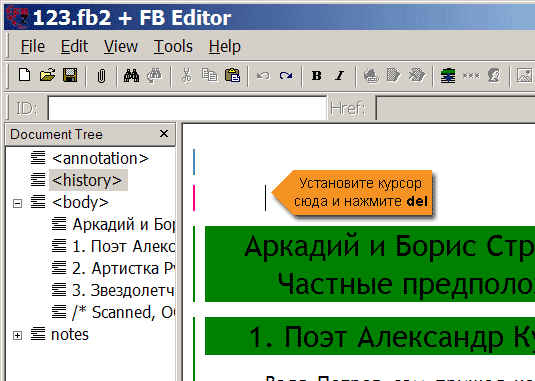Select 'Аркадий и Бор' tree item
This screenshot has height=381, width=535.
[124, 224]
